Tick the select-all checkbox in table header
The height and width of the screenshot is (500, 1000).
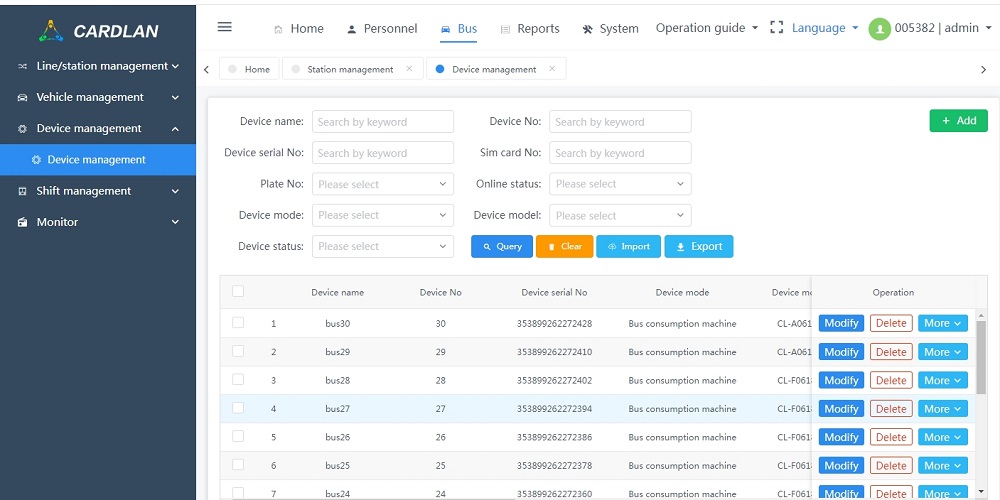click(238, 292)
